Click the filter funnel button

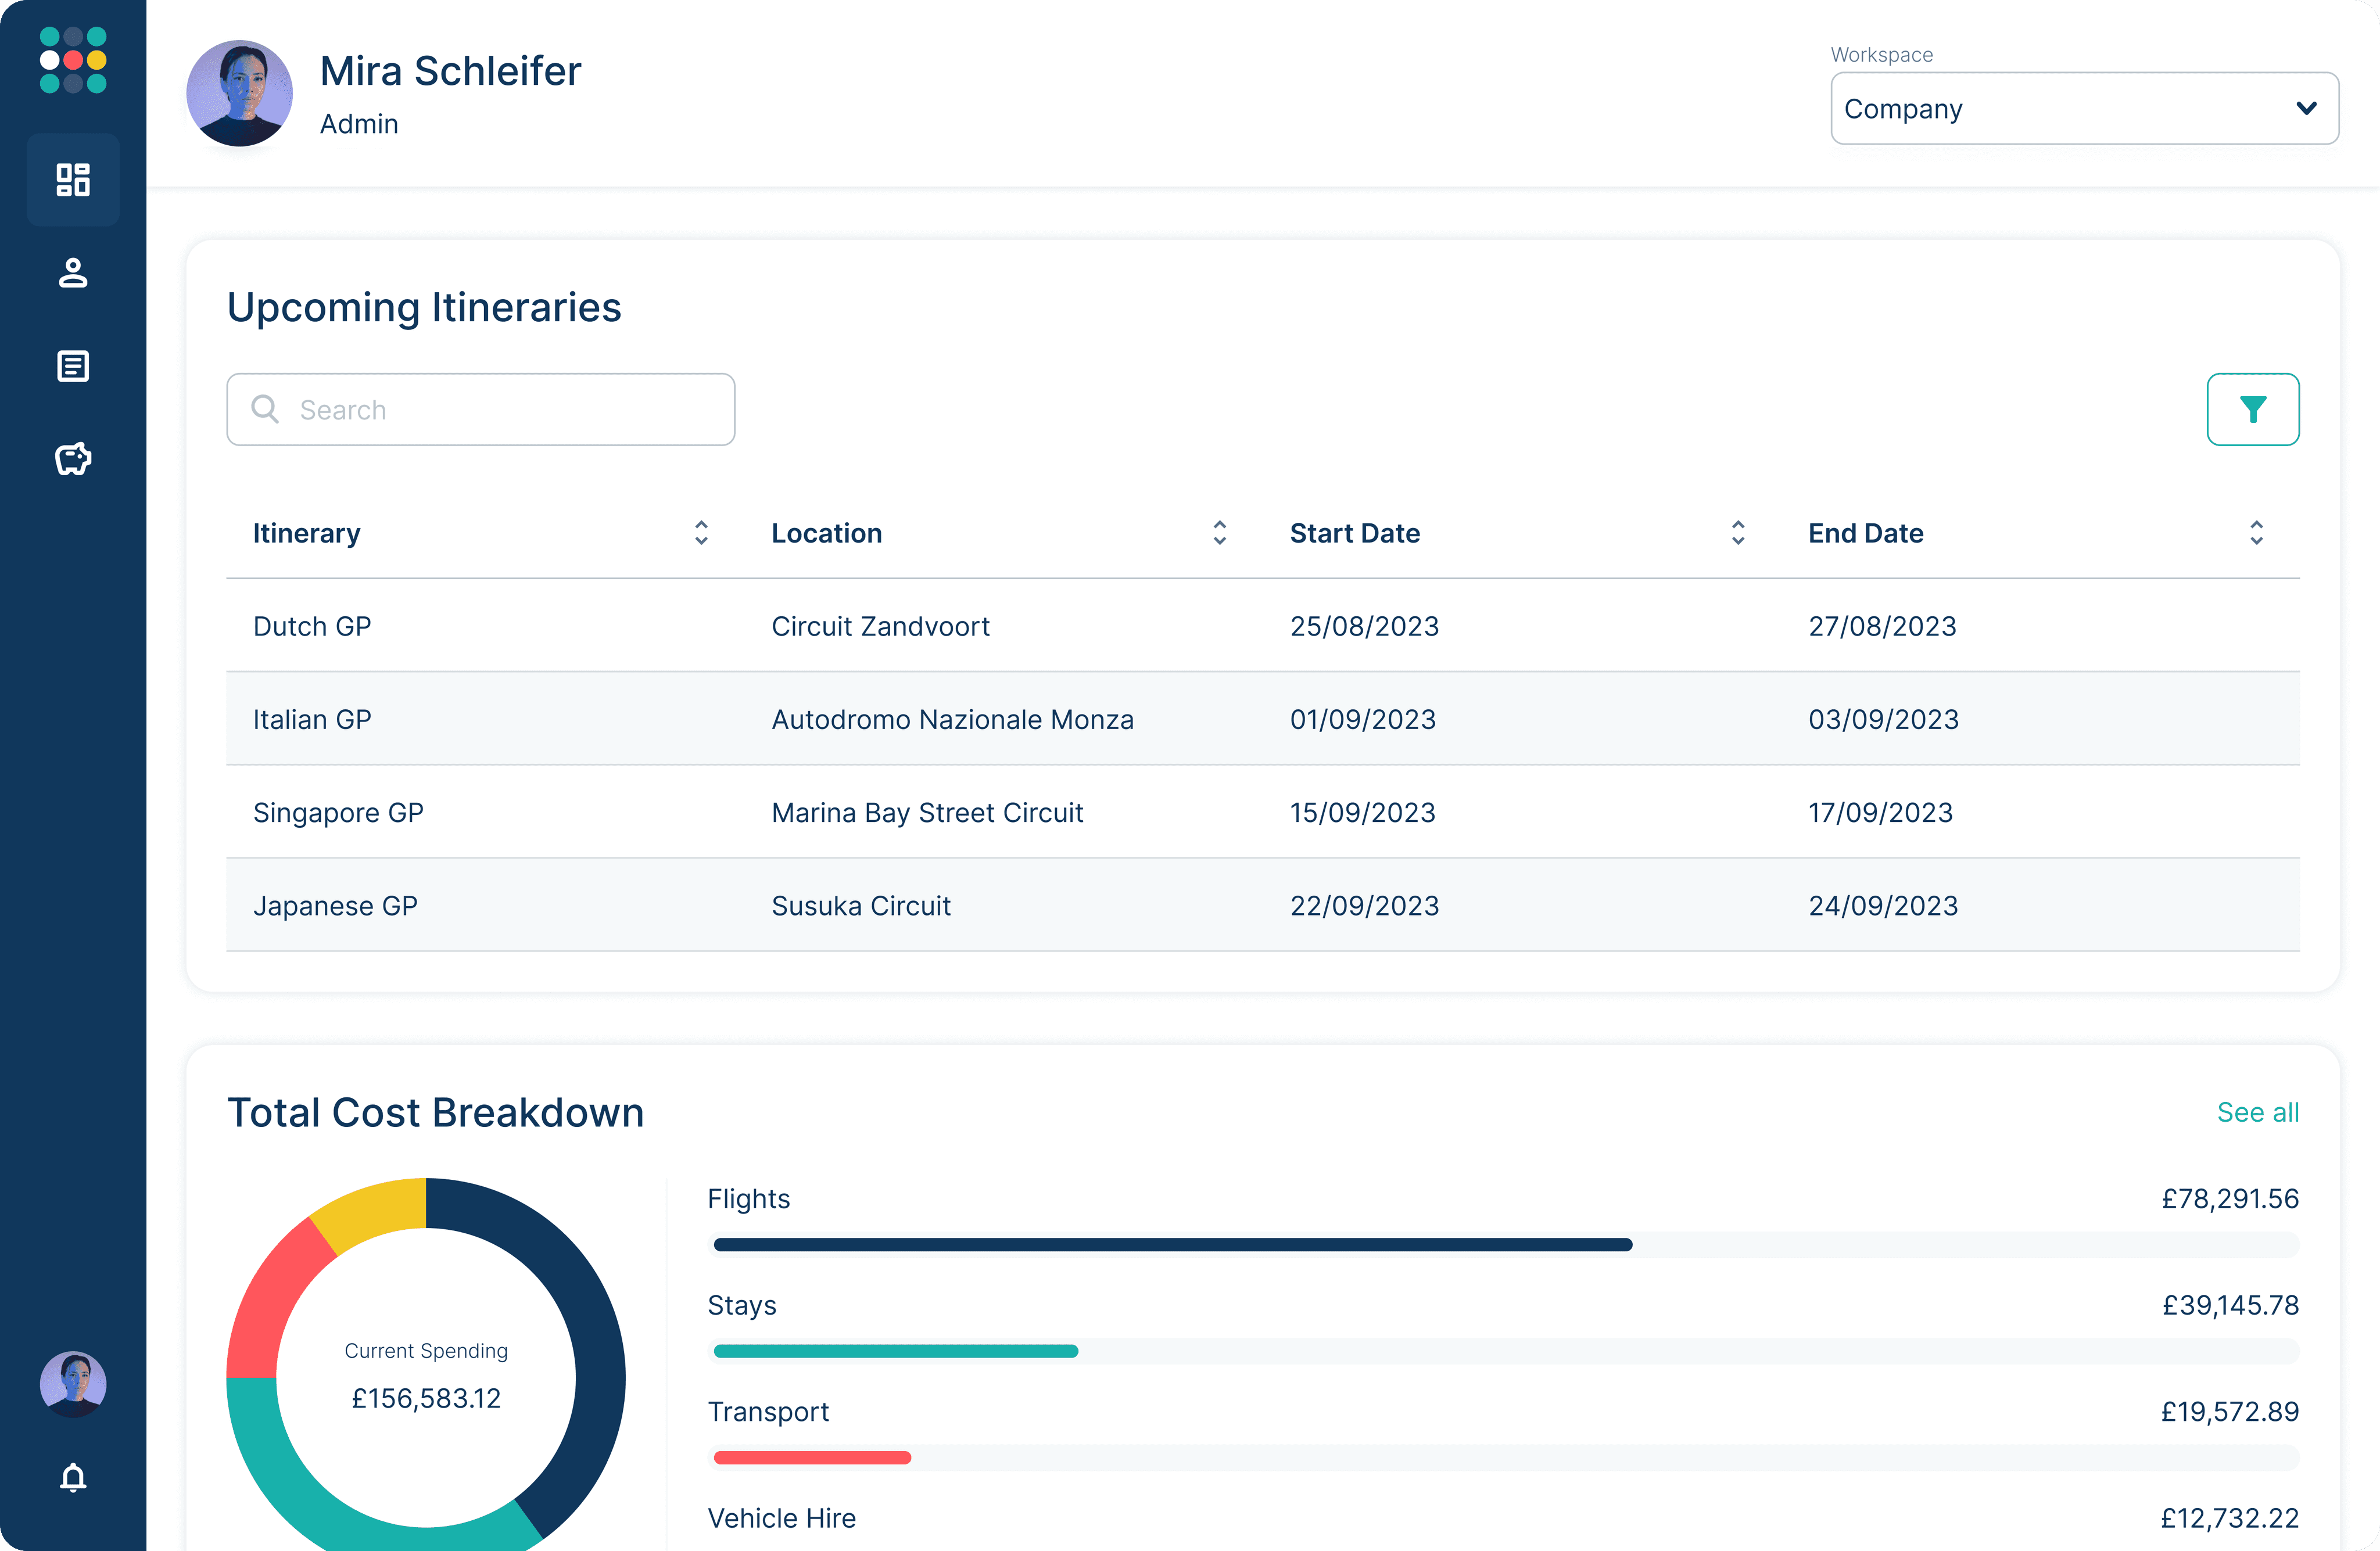point(2252,409)
